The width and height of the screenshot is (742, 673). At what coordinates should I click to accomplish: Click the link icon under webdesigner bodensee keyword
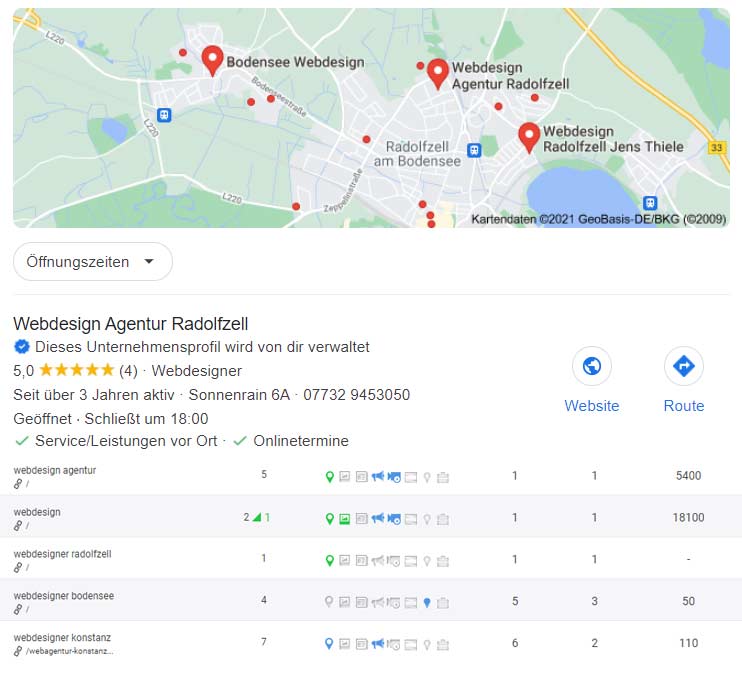click(18, 609)
